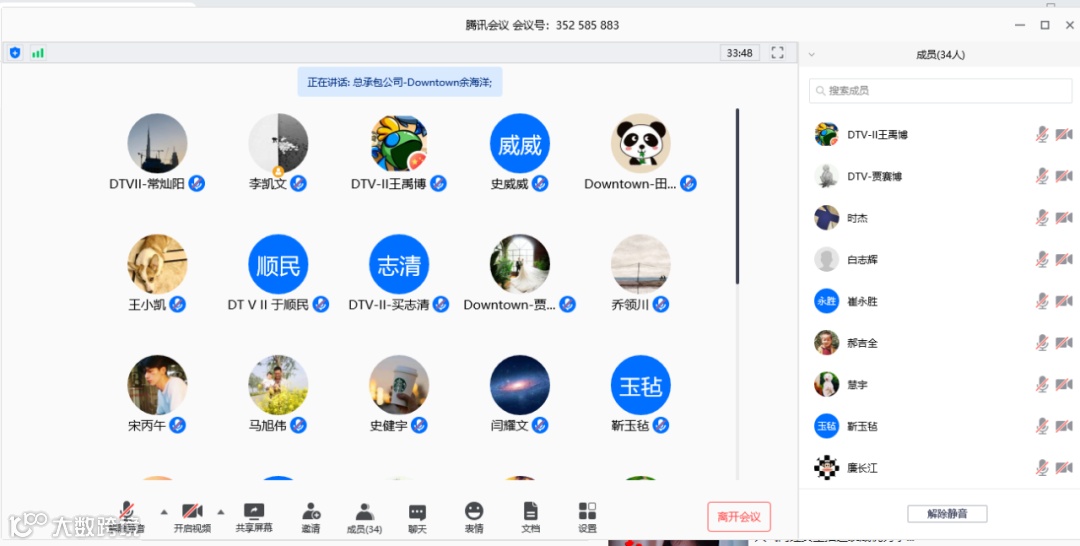Select DTV-II-买志清 blue 志清 avatar
The image size is (1080, 546).
399,264
